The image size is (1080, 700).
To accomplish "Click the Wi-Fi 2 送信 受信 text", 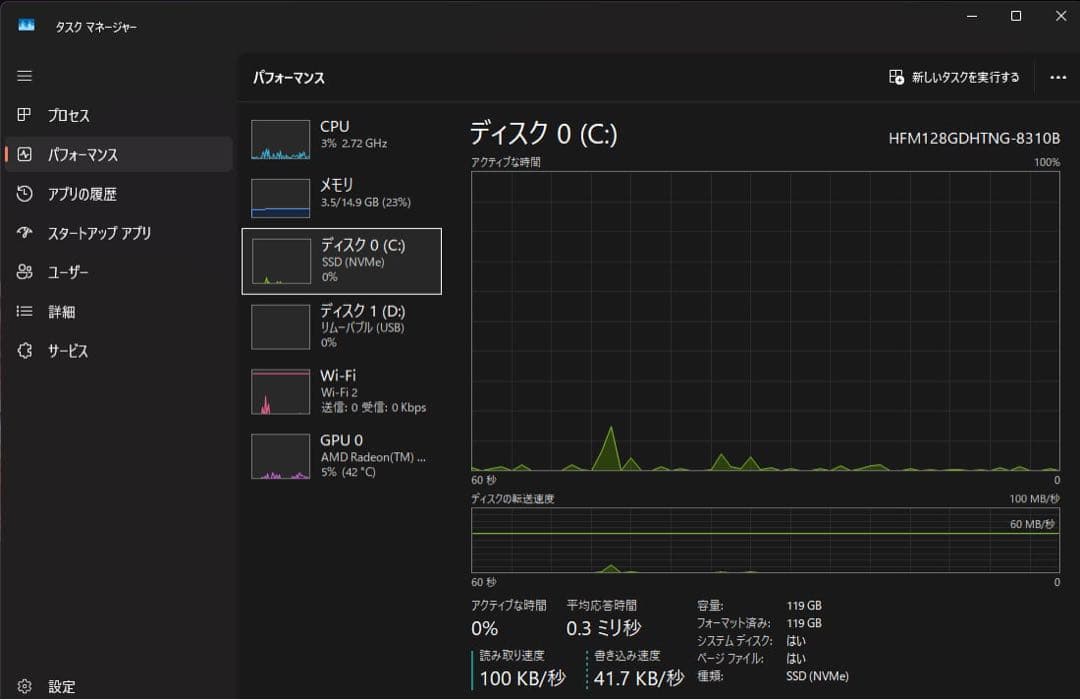I will (x=373, y=400).
